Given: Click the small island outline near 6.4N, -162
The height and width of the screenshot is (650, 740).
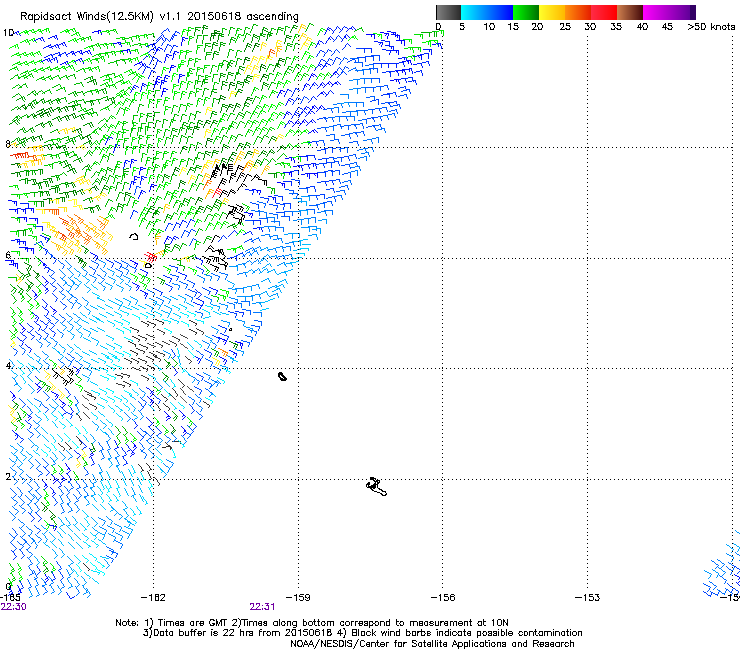Looking at the screenshot, I should 134,236.
